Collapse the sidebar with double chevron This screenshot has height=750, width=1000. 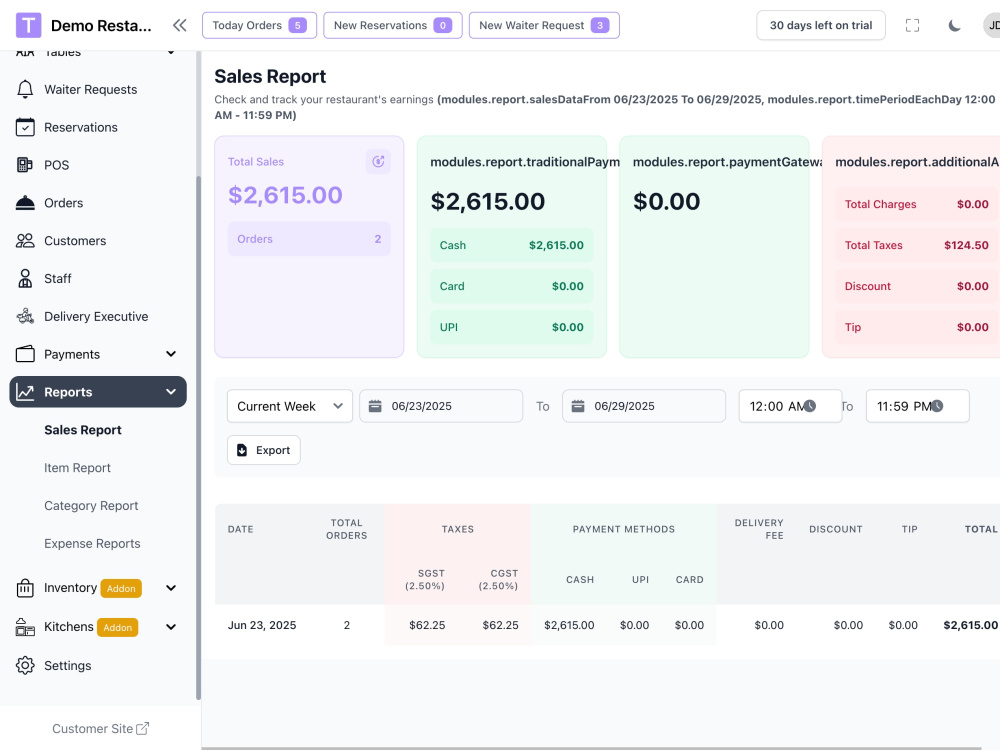click(180, 26)
